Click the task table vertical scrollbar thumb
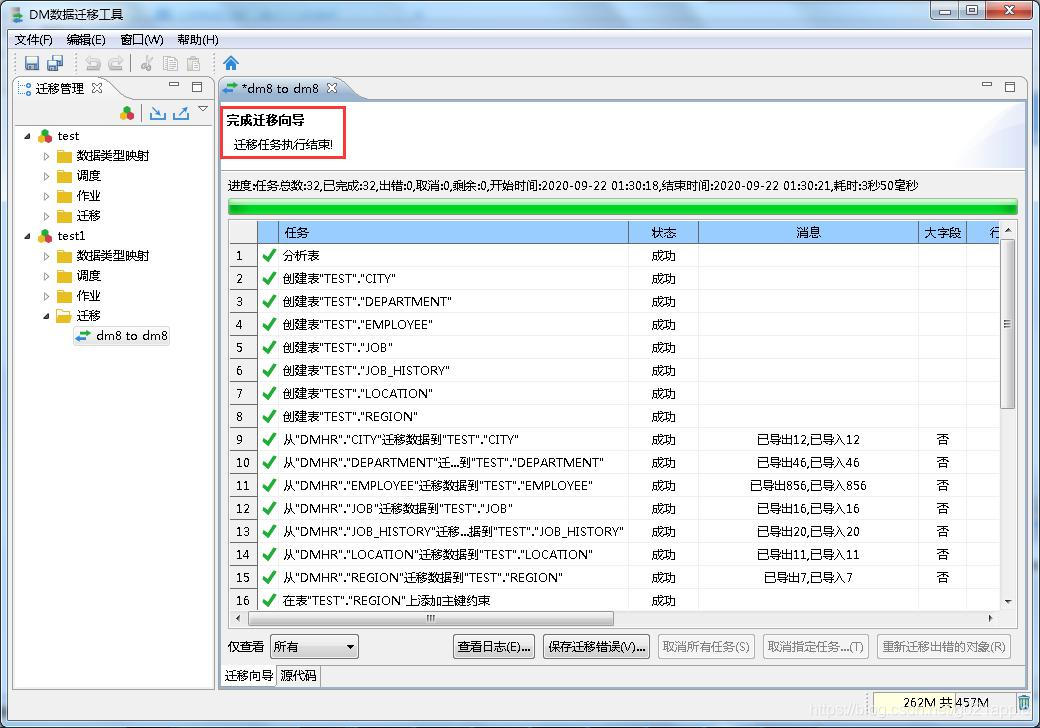The image size is (1040, 728). (1008, 324)
